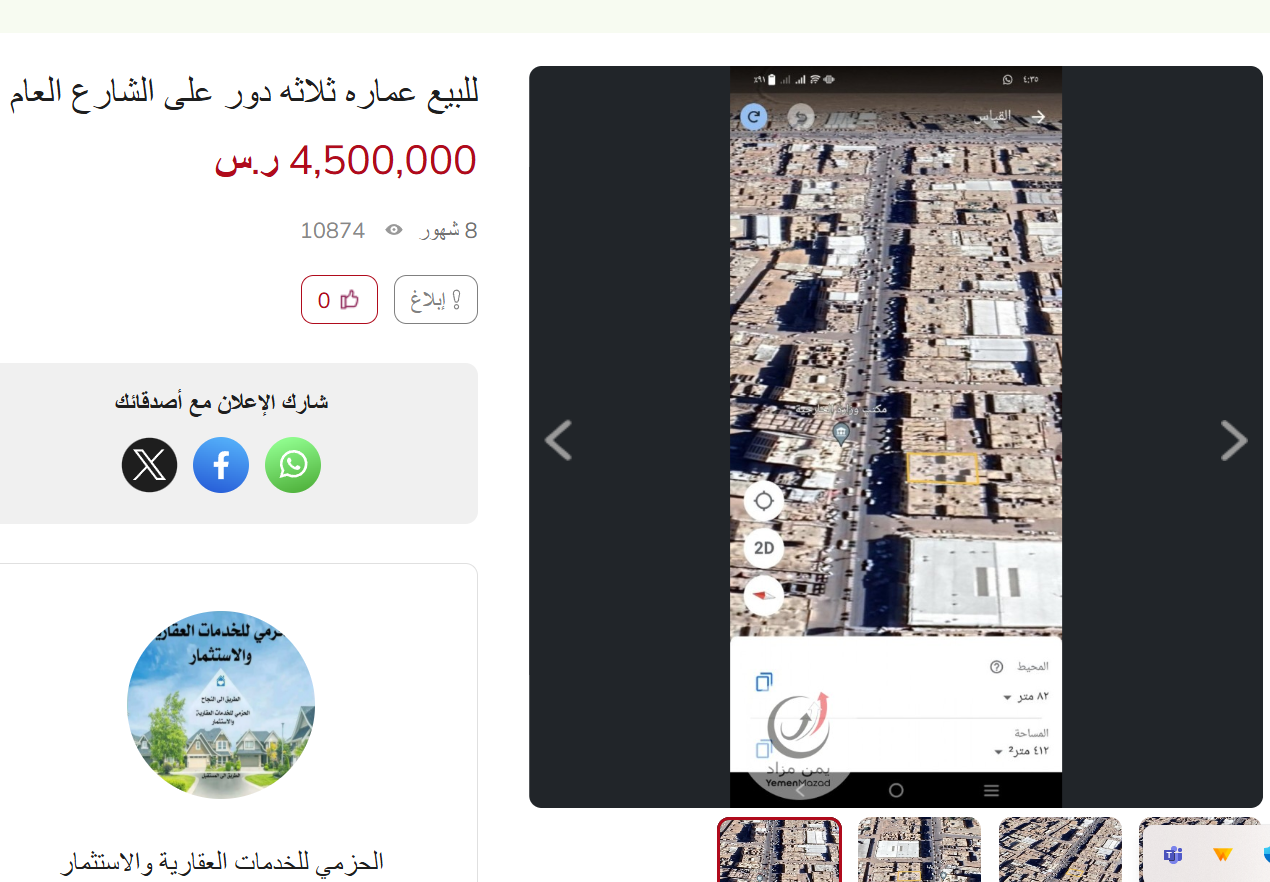Like the listing with thumbs-up button
1270x882 pixels.
click(339, 300)
